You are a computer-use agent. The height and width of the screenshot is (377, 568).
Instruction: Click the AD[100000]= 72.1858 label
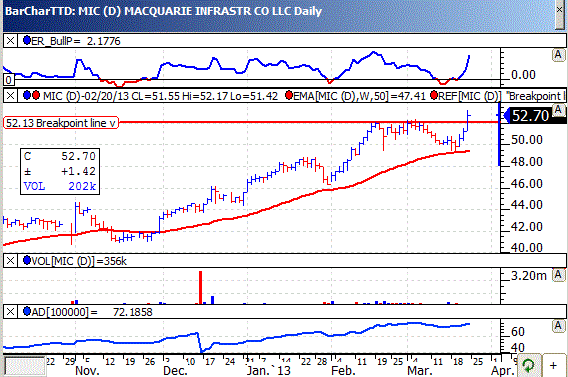pyautogui.click(x=92, y=312)
